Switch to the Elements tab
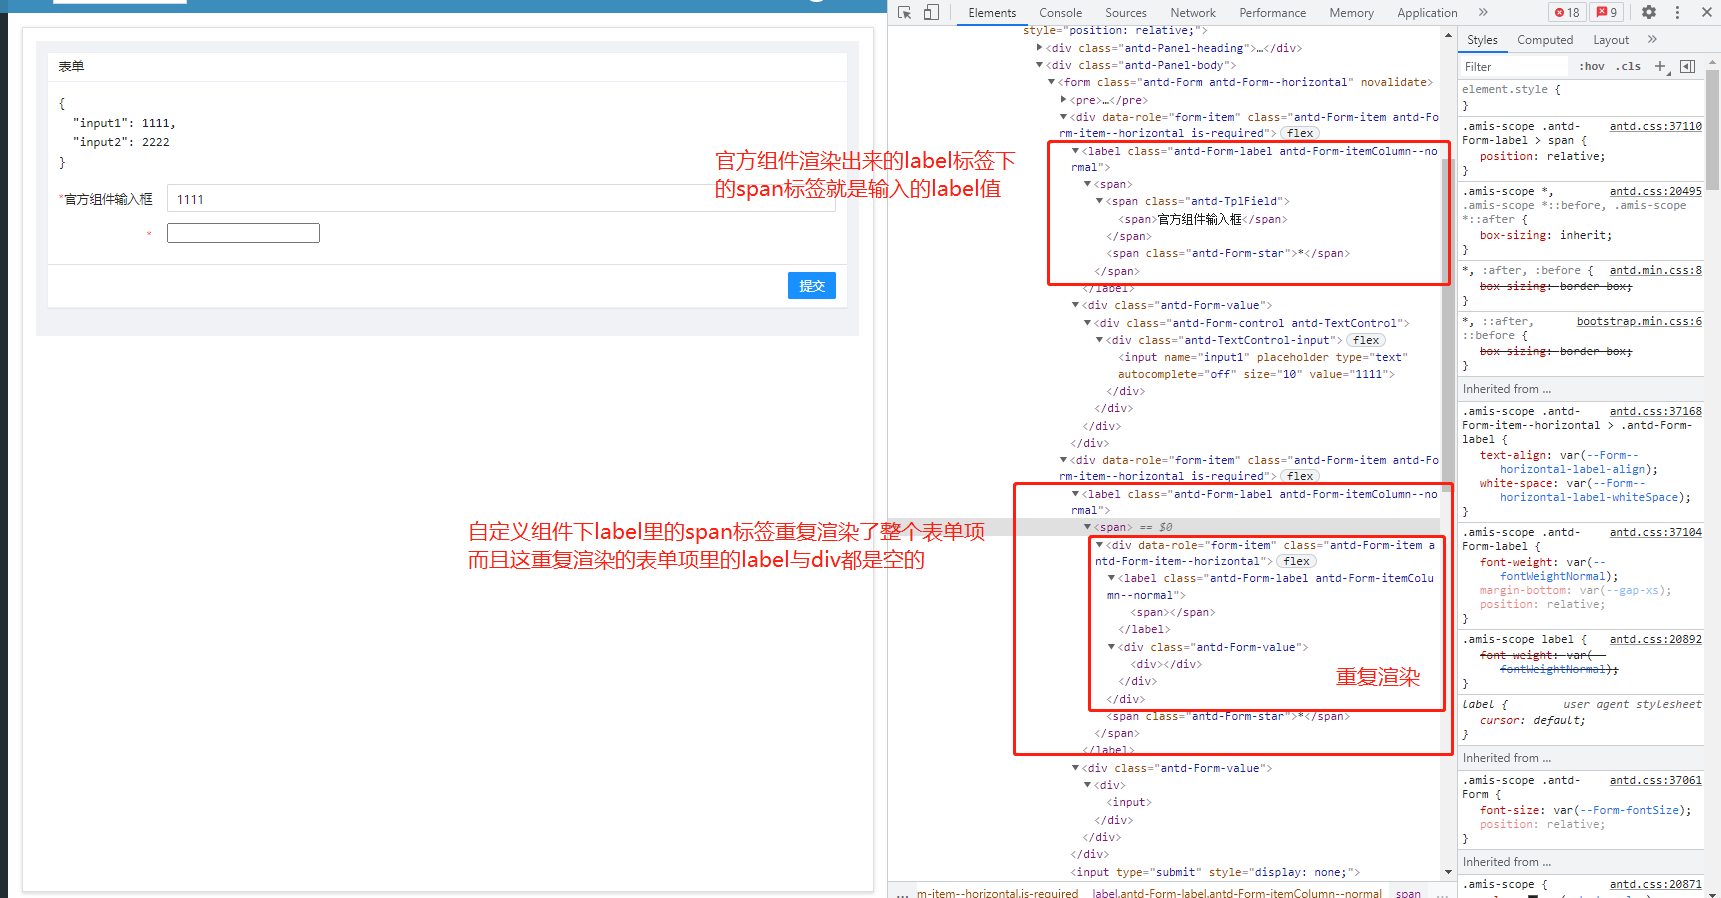 992,13
